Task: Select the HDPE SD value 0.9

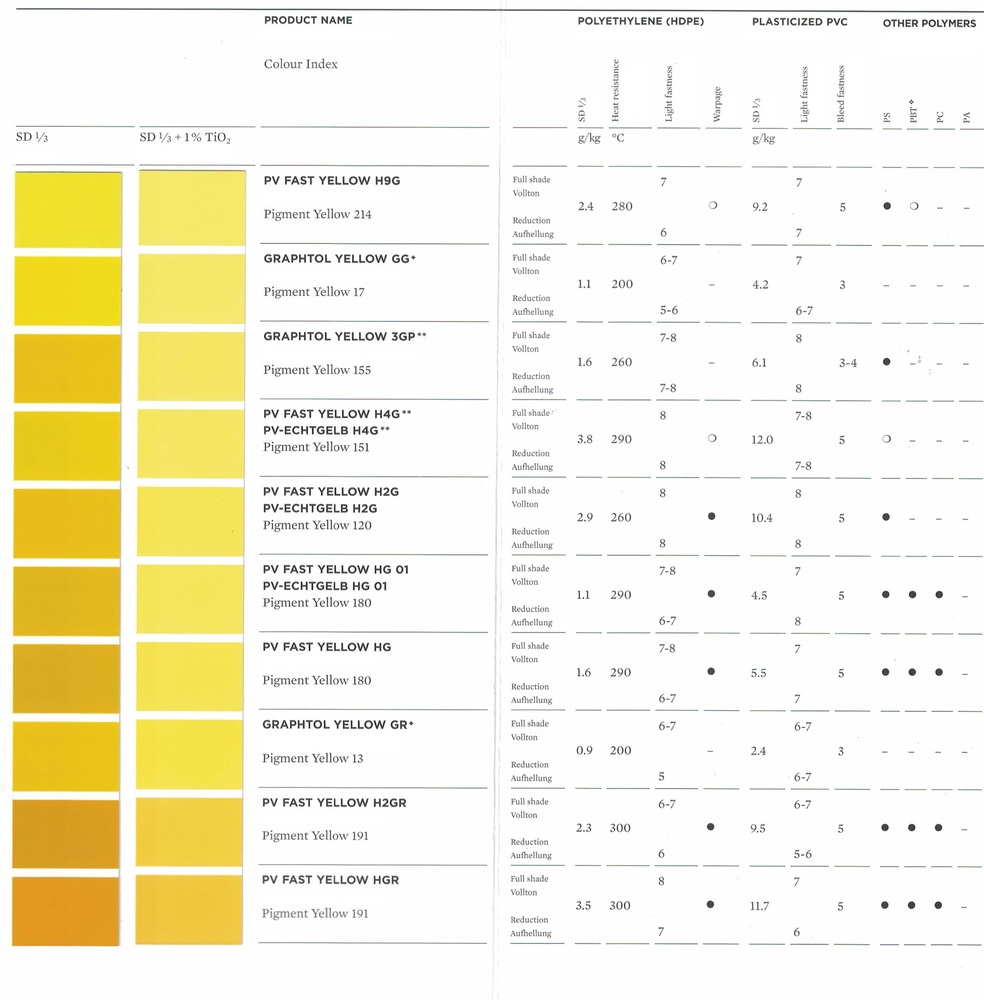Action: tap(584, 751)
